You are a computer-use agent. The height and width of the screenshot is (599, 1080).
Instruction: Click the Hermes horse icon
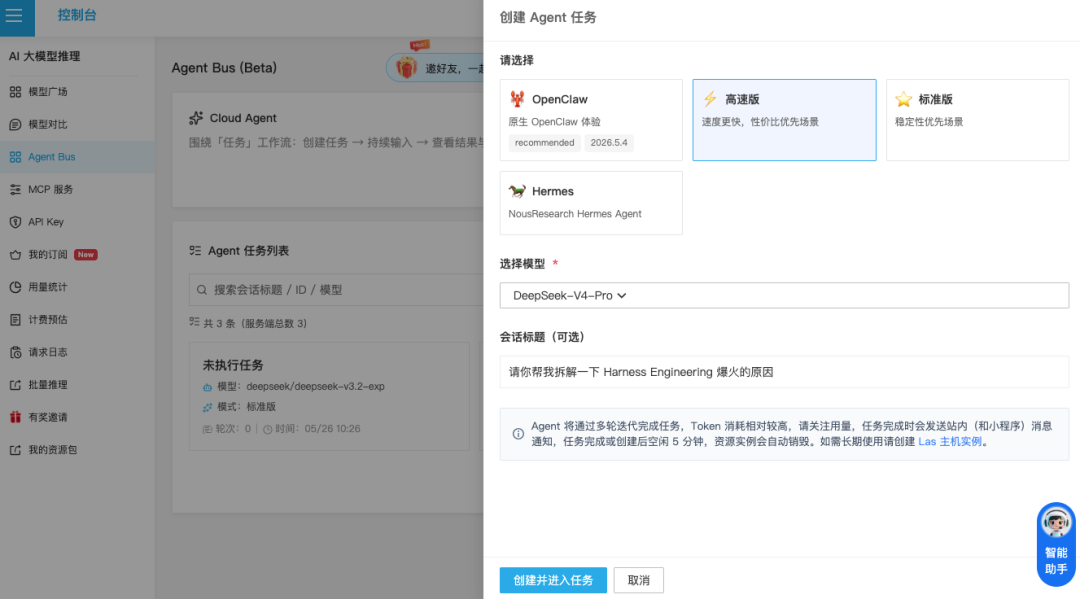(x=517, y=191)
